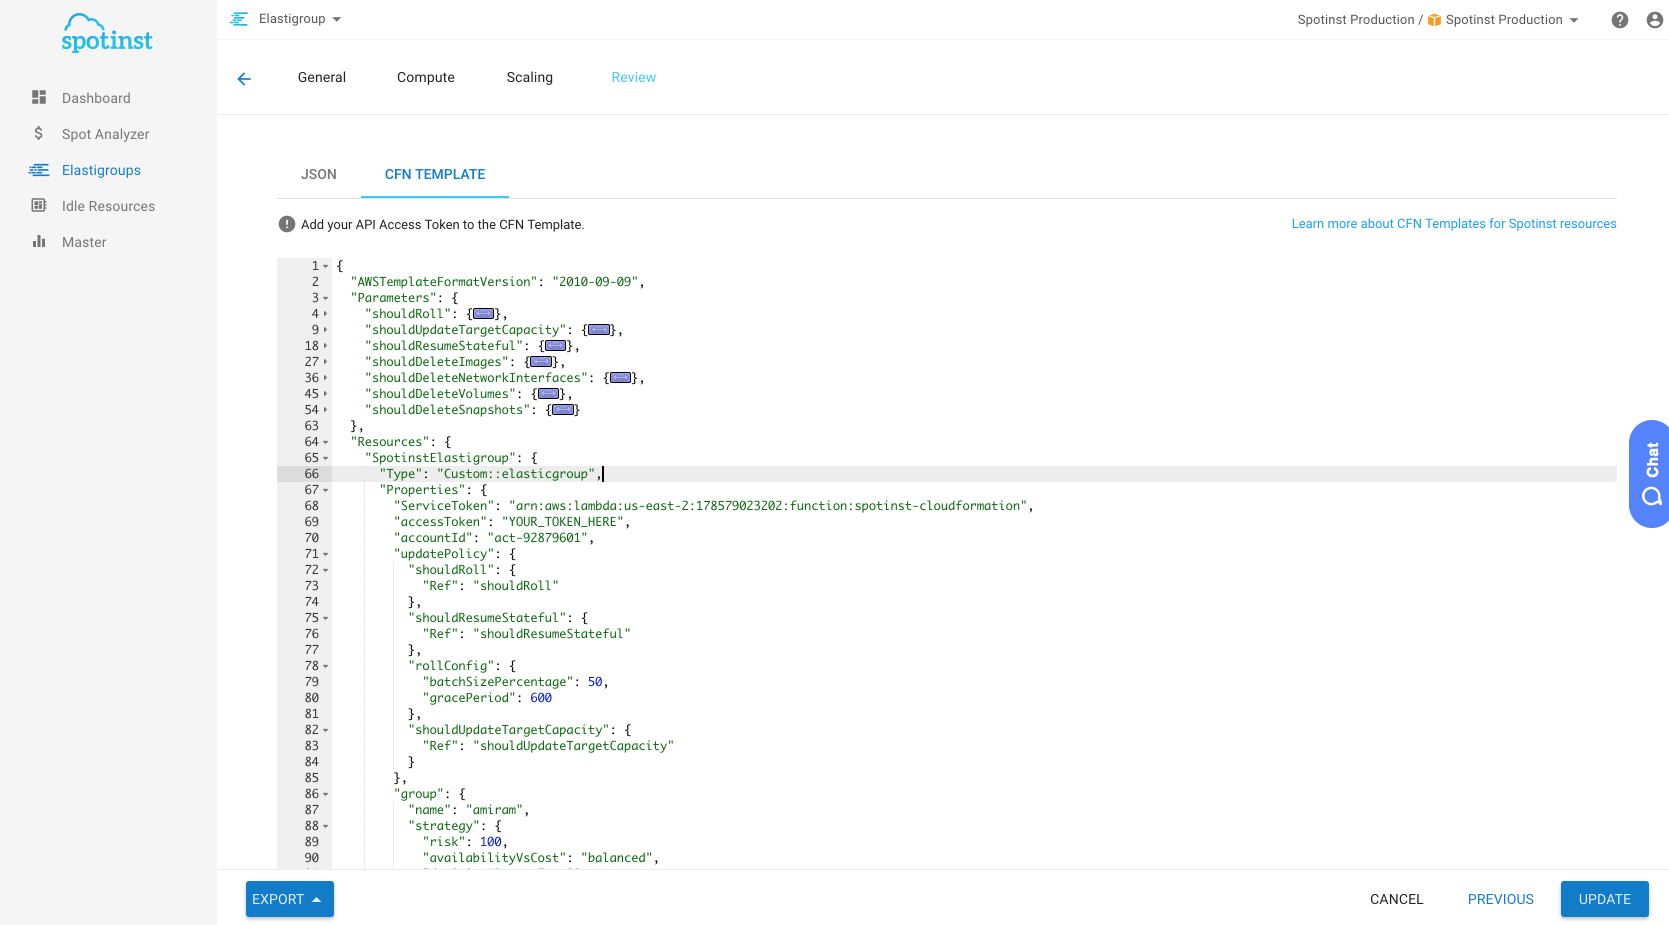Collapse the Resources section fold arrow

326,442
